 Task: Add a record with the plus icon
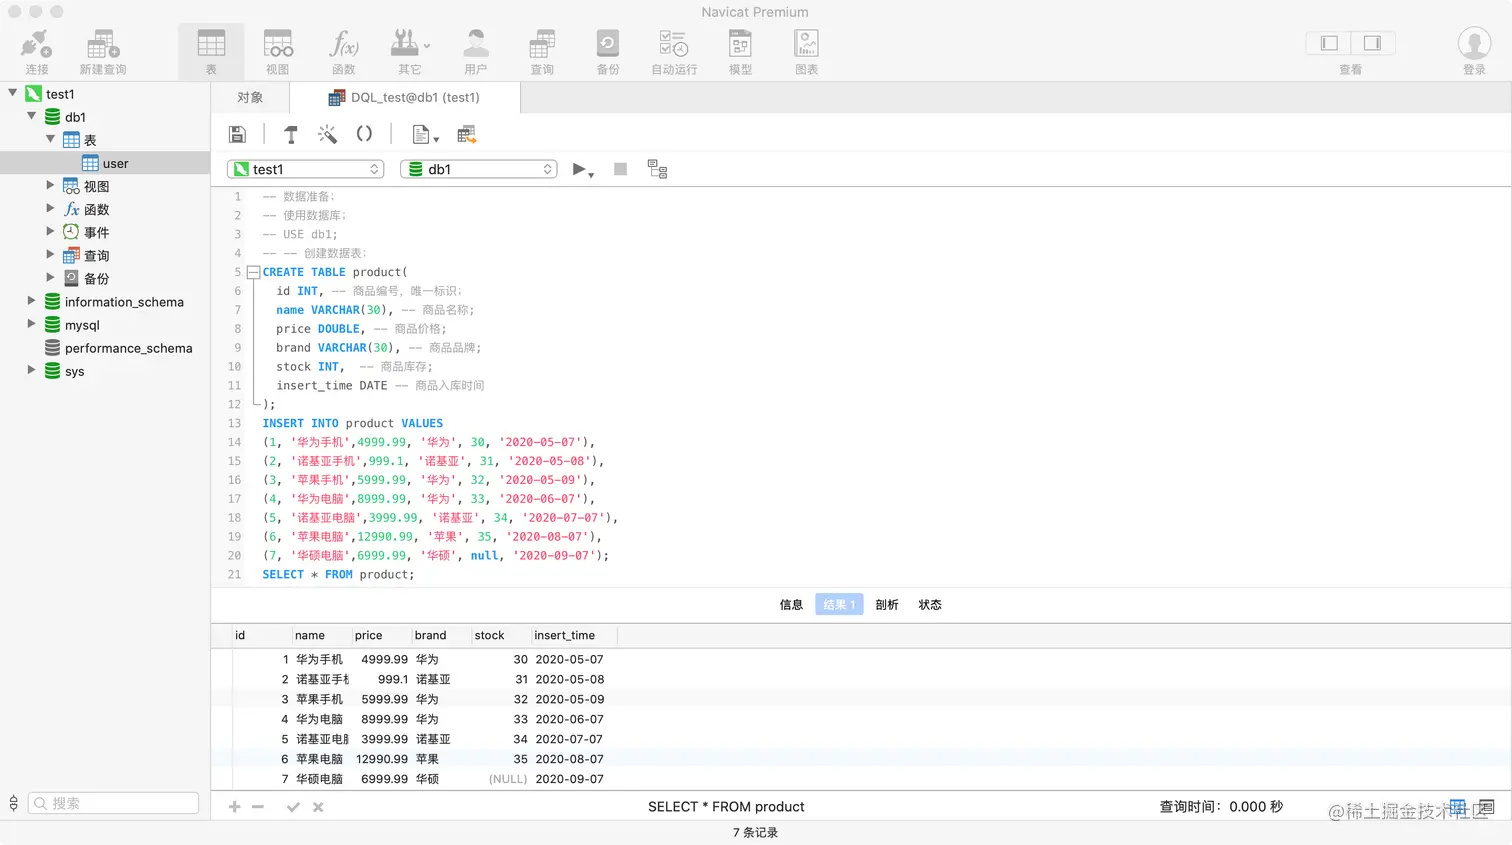[x=234, y=807]
